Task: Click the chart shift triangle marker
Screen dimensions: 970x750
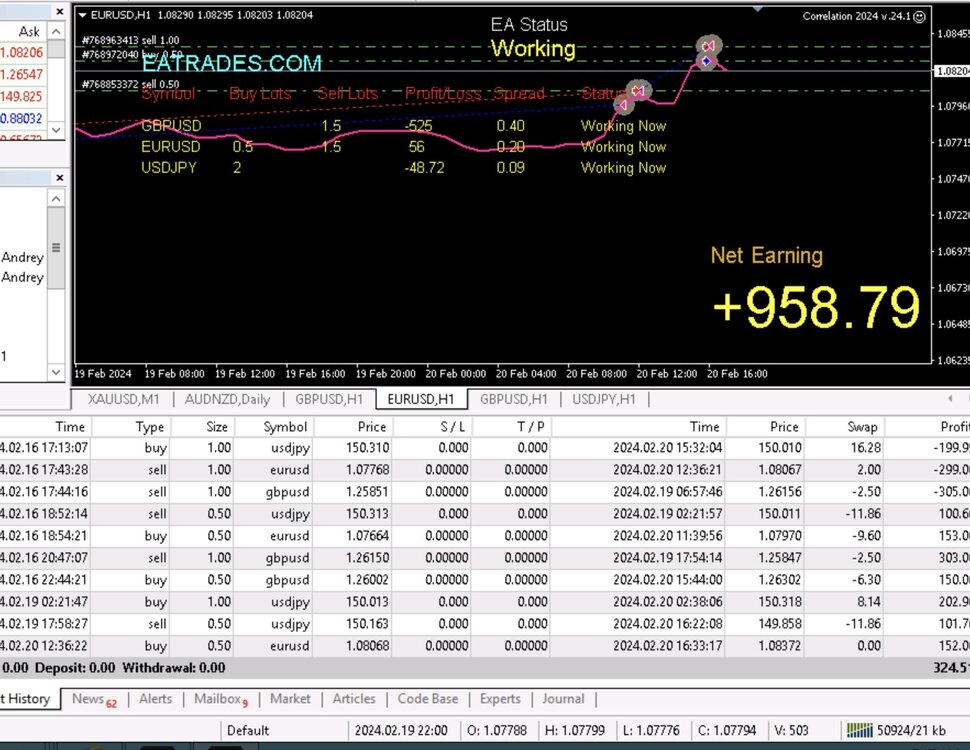Action: (758, 9)
